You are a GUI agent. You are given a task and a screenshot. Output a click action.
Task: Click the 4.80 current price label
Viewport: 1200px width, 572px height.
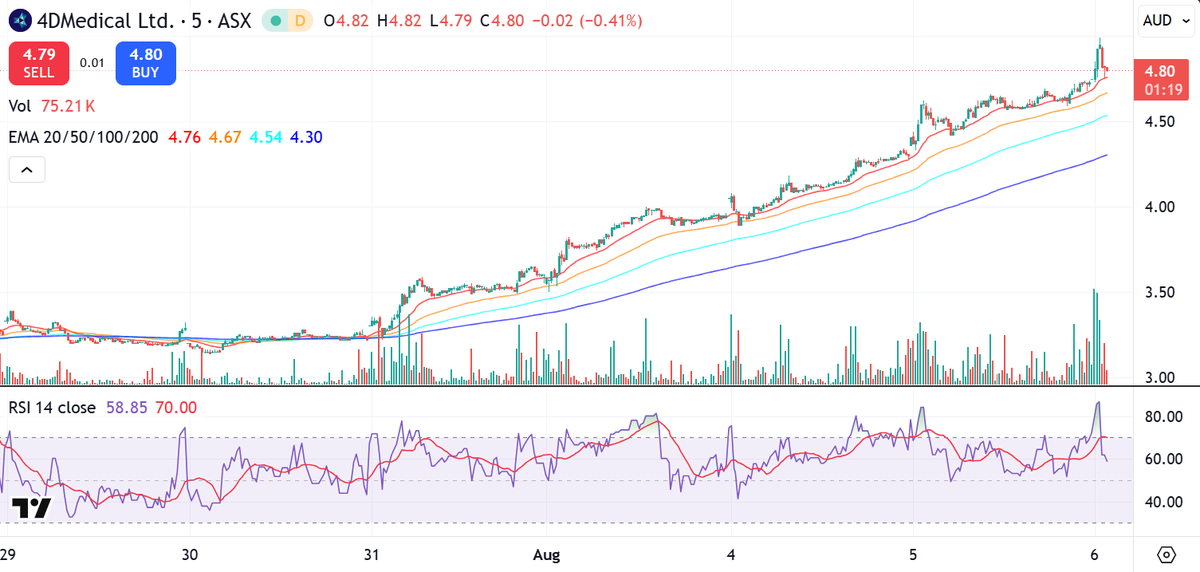click(x=1160, y=79)
